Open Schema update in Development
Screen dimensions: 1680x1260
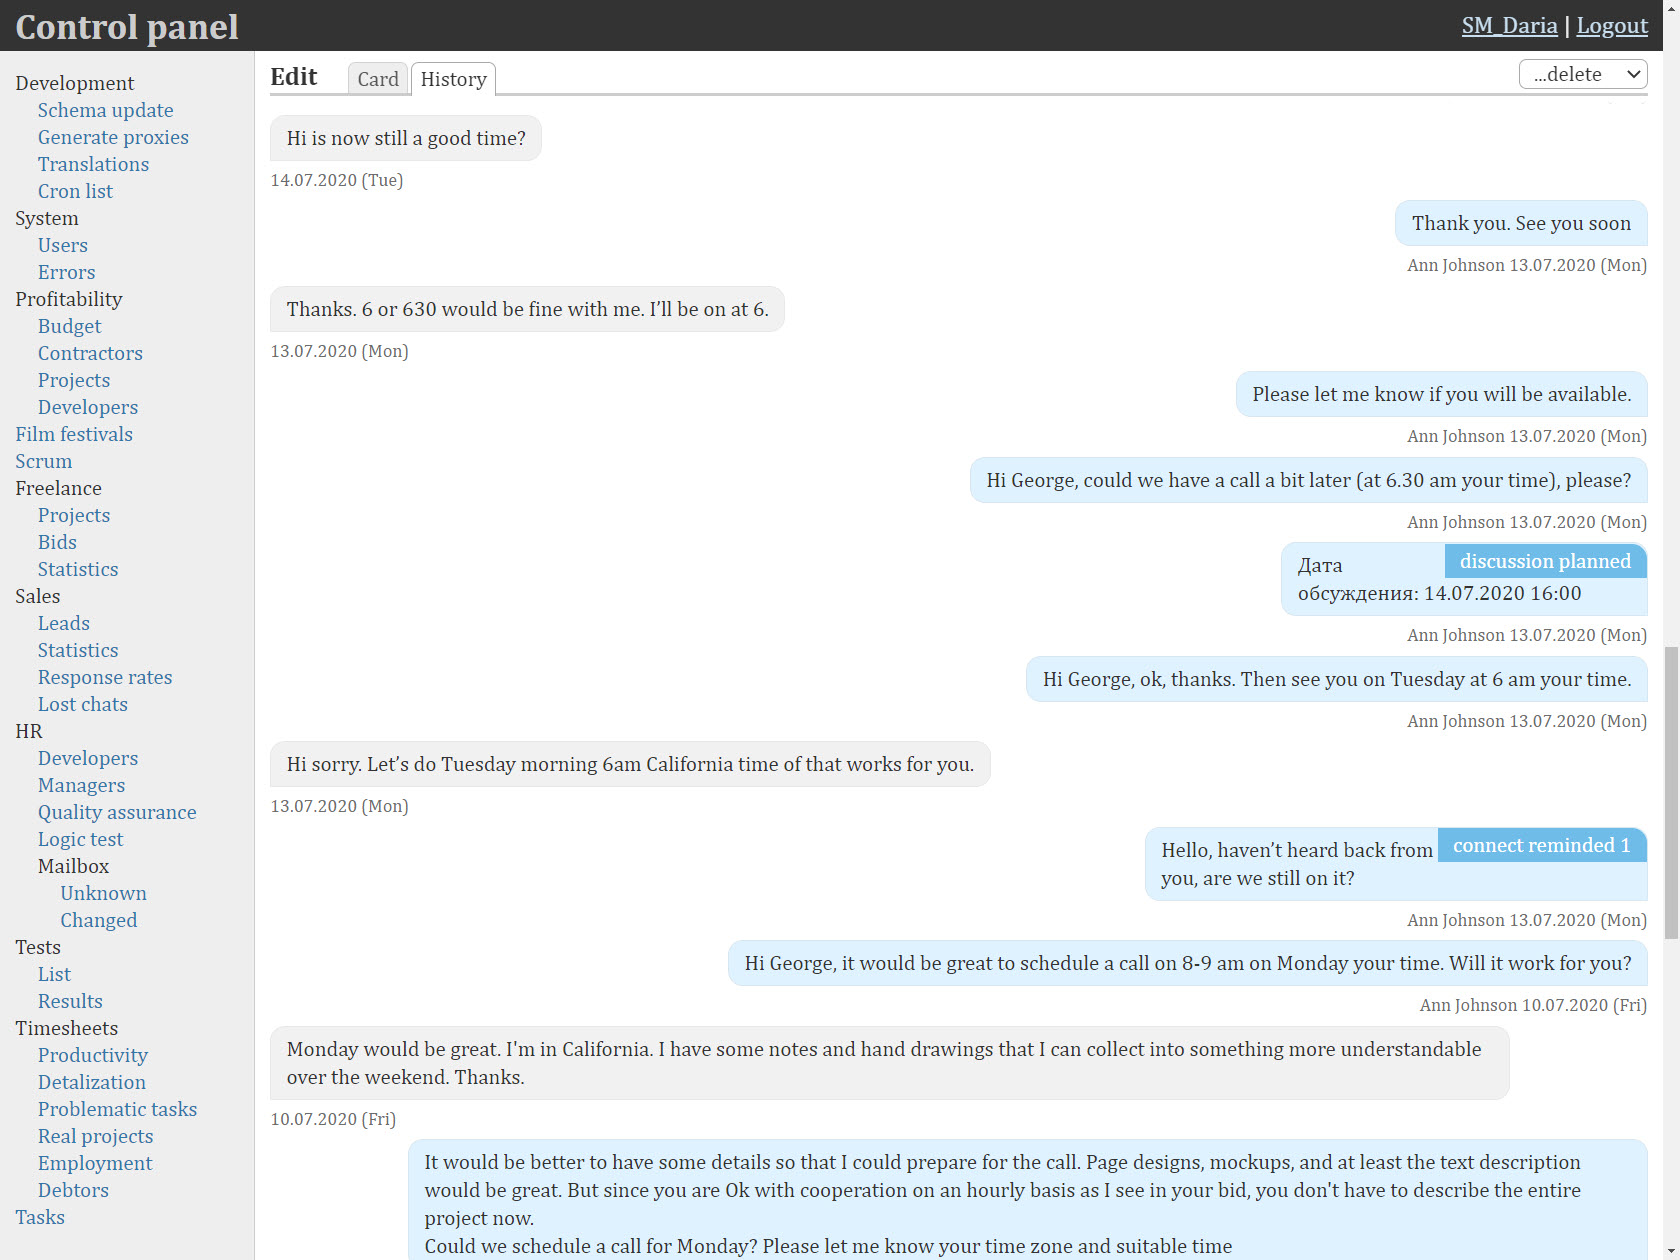(x=105, y=110)
